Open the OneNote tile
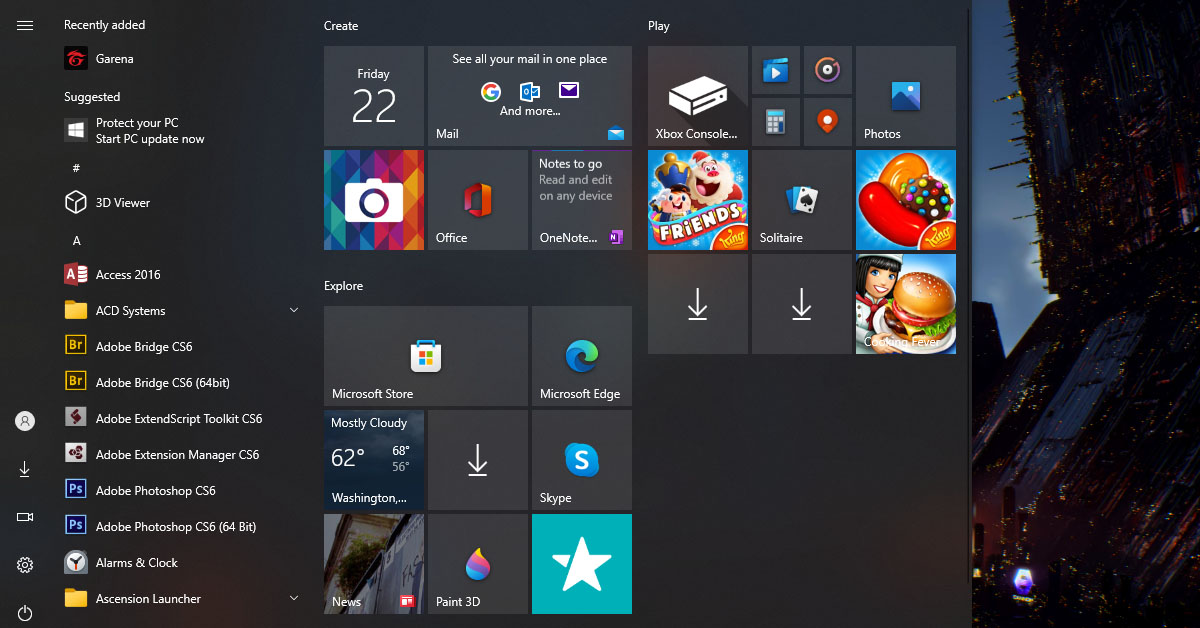This screenshot has height=628, width=1200. click(x=582, y=200)
